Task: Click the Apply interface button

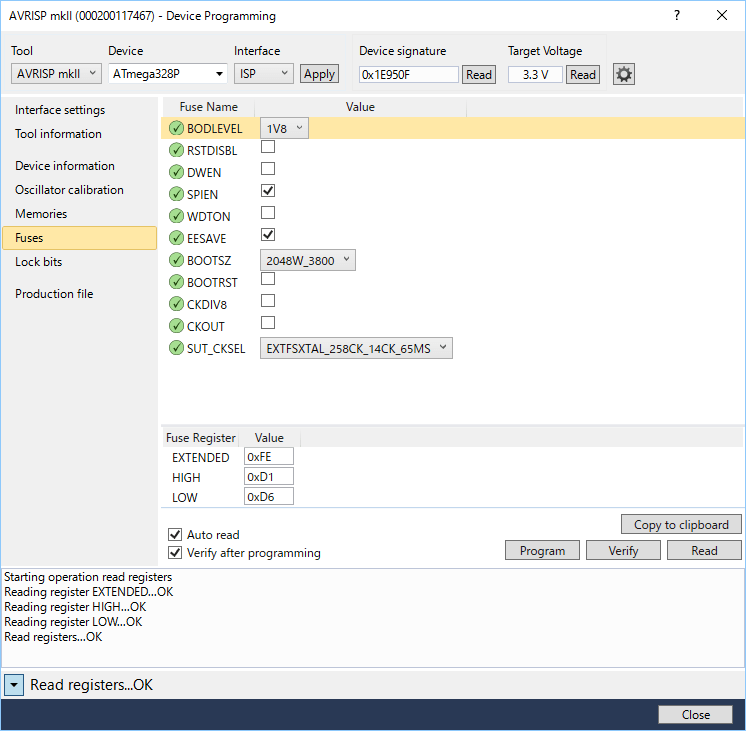Action: coord(319,74)
